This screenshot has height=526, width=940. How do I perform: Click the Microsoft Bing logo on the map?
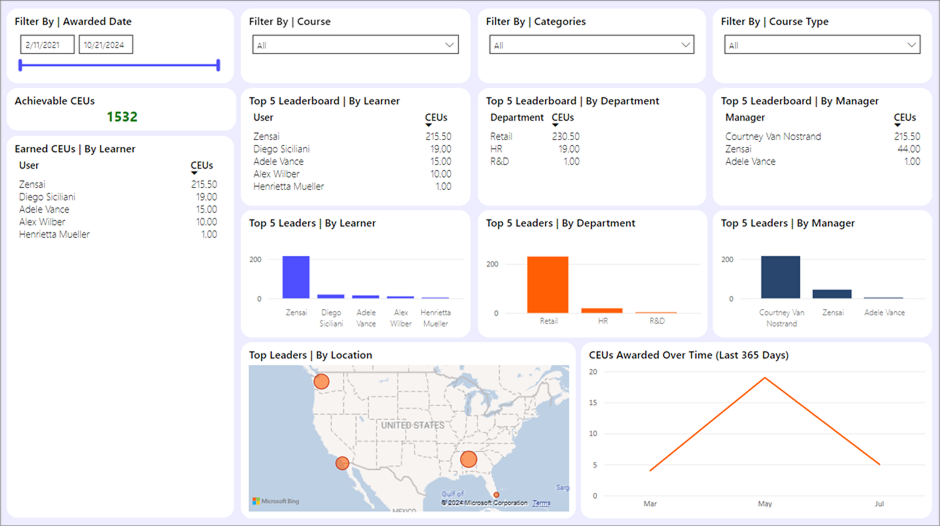(275, 501)
